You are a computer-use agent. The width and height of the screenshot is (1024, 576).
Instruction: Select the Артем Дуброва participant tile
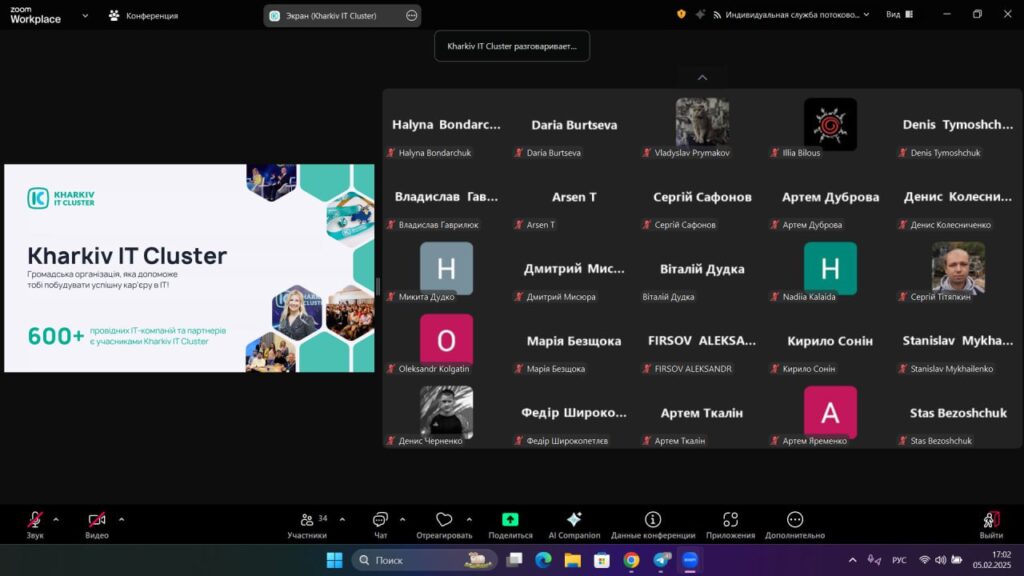[x=830, y=197]
